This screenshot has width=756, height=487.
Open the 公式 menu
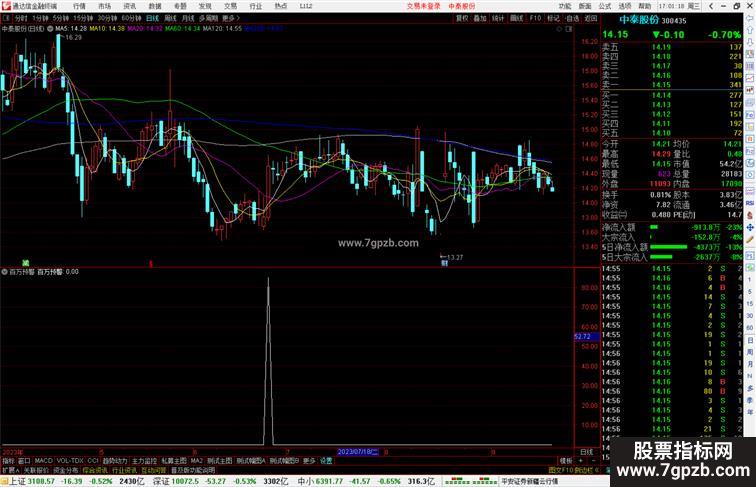[605, 6]
